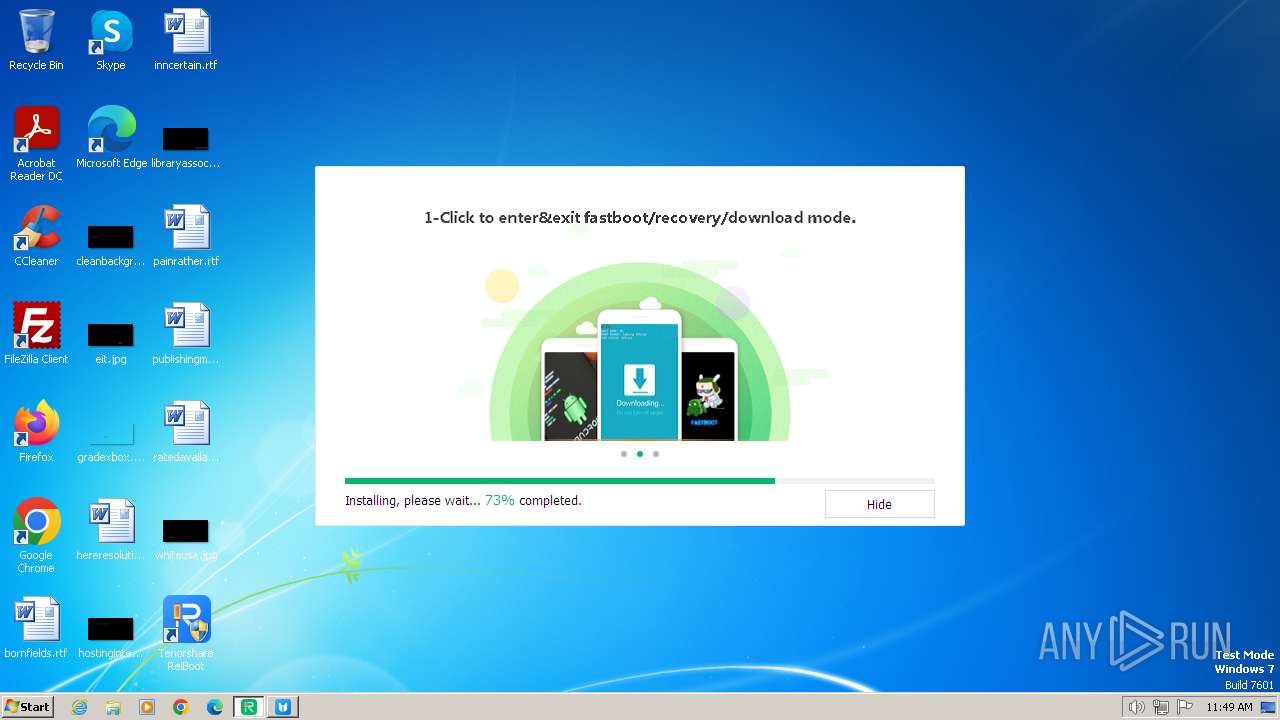Image resolution: width=1280 pixels, height=720 pixels.
Task: Open Action Center flag icon
Action: [x=1185, y=707]
